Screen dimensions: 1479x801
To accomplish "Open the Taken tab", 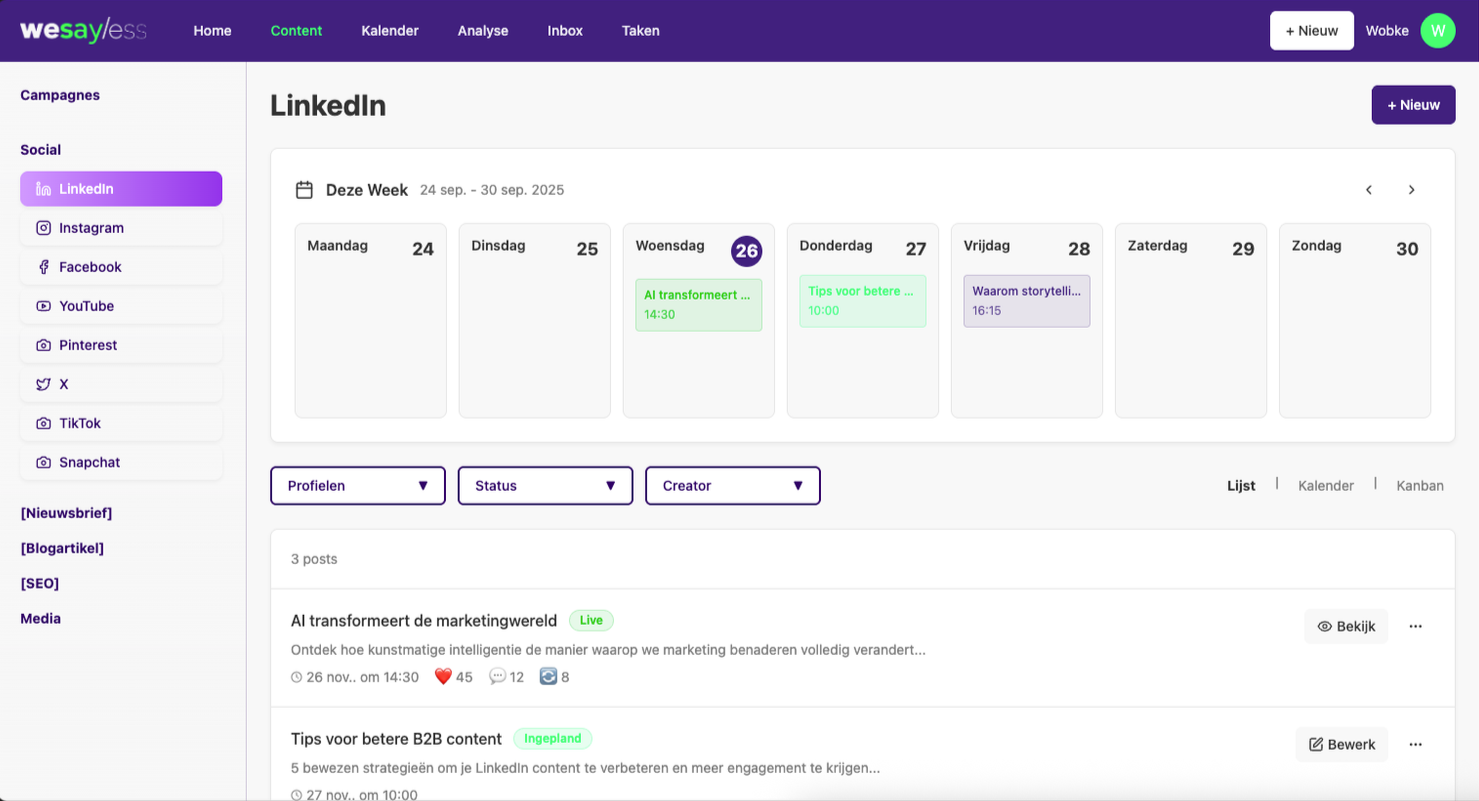I will [640, 31].
